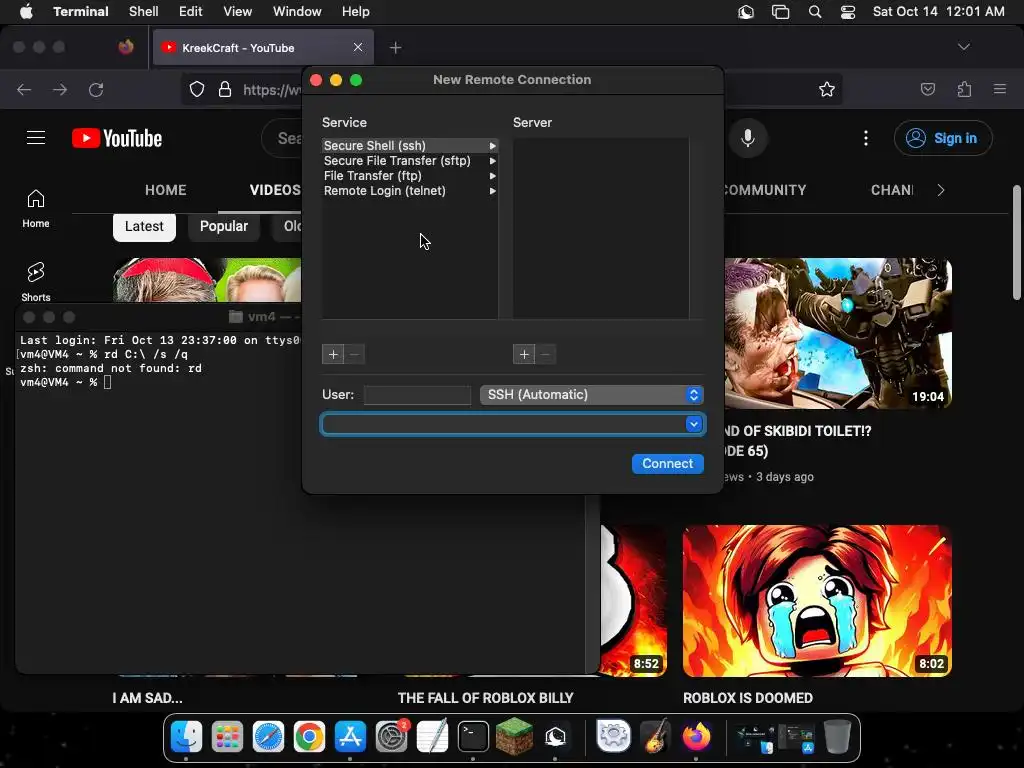Switch to channel VIDEOS tab
1024x768 pixels.
[x=275, y=190]
